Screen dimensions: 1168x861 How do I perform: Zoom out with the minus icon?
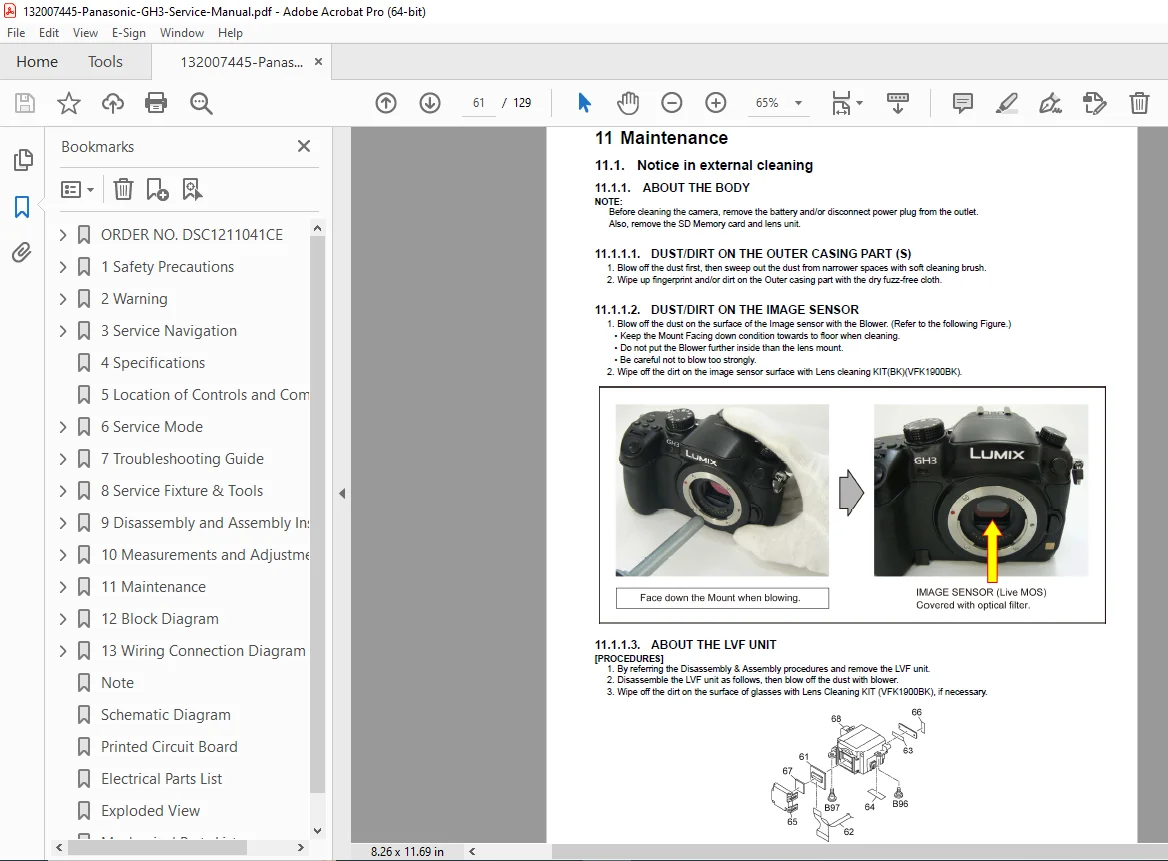coord(672,103)
